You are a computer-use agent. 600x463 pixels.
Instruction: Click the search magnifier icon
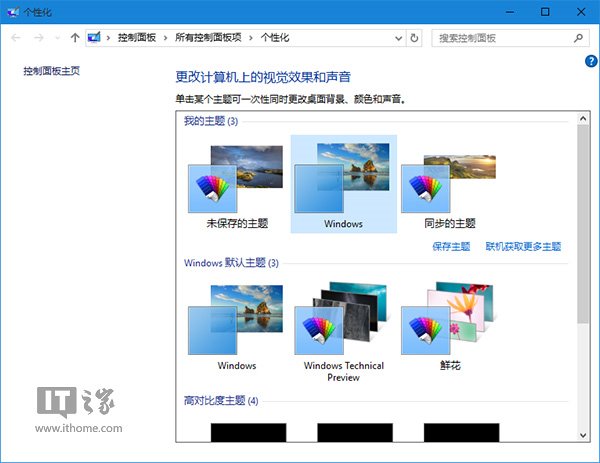click(x=578, y=38)
